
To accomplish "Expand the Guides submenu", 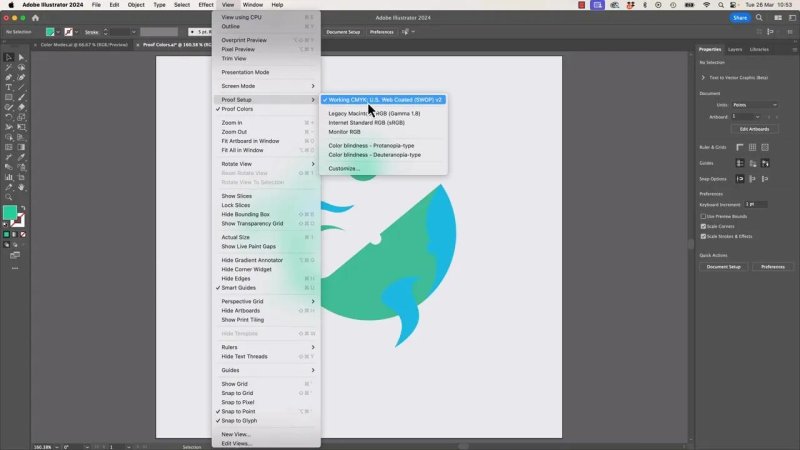I will pos(266,370).
